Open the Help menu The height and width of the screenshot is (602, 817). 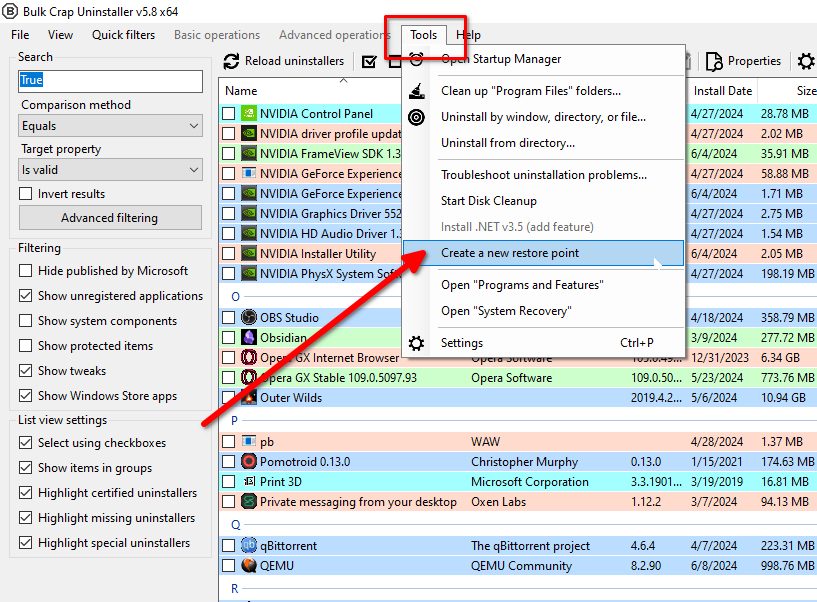(468, 35)
